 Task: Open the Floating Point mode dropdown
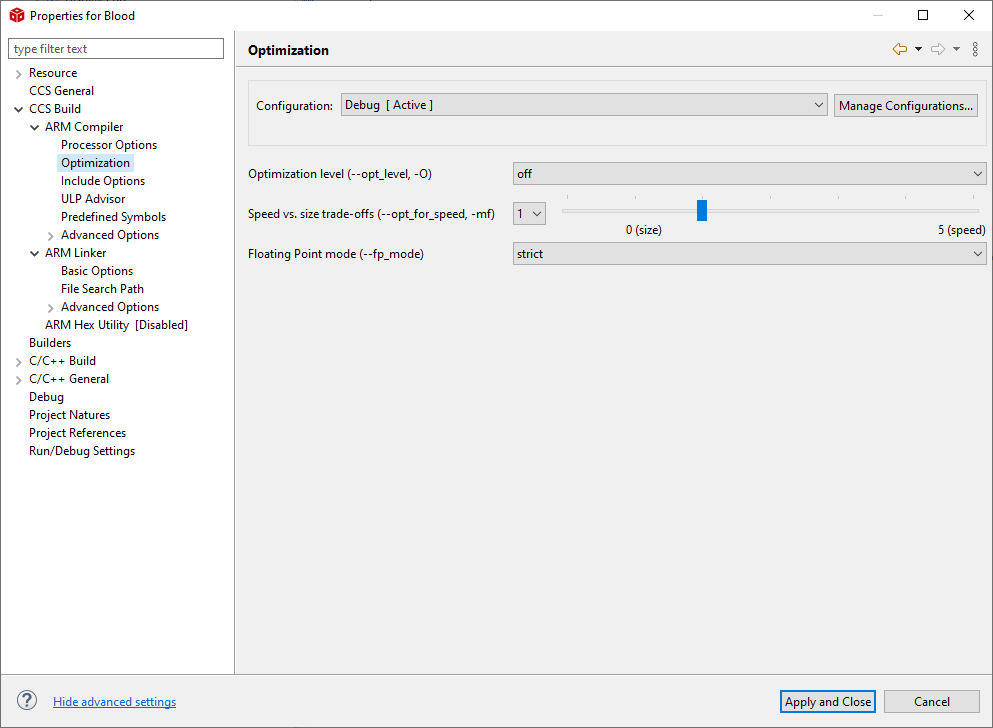(x=749, y=254)
